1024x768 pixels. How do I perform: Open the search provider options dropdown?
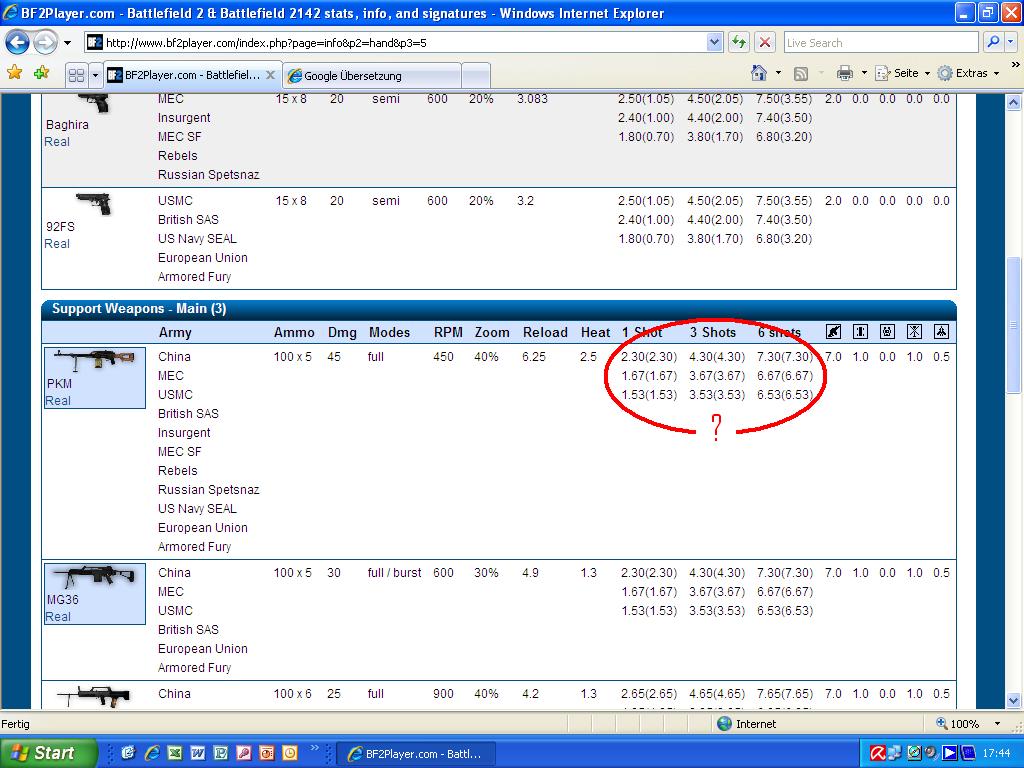click(1011, 42)
